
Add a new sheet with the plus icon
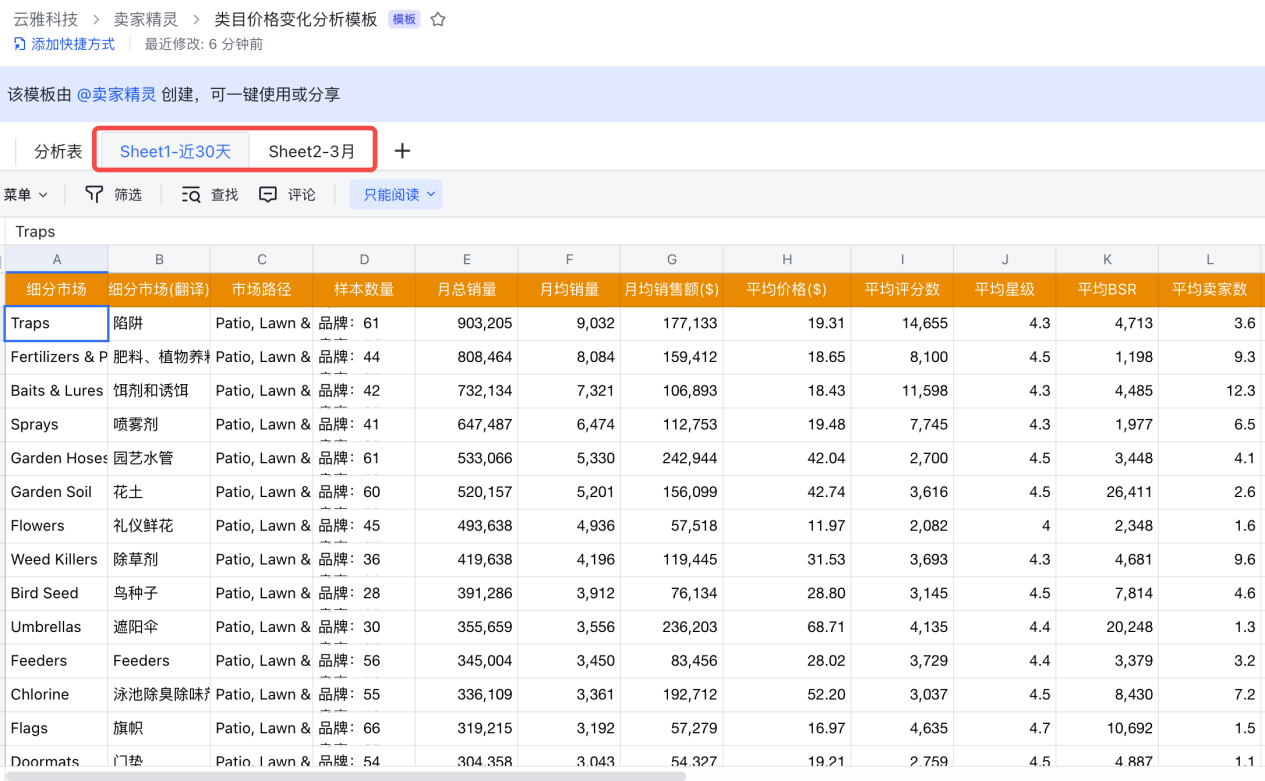(x=402, y=151)
